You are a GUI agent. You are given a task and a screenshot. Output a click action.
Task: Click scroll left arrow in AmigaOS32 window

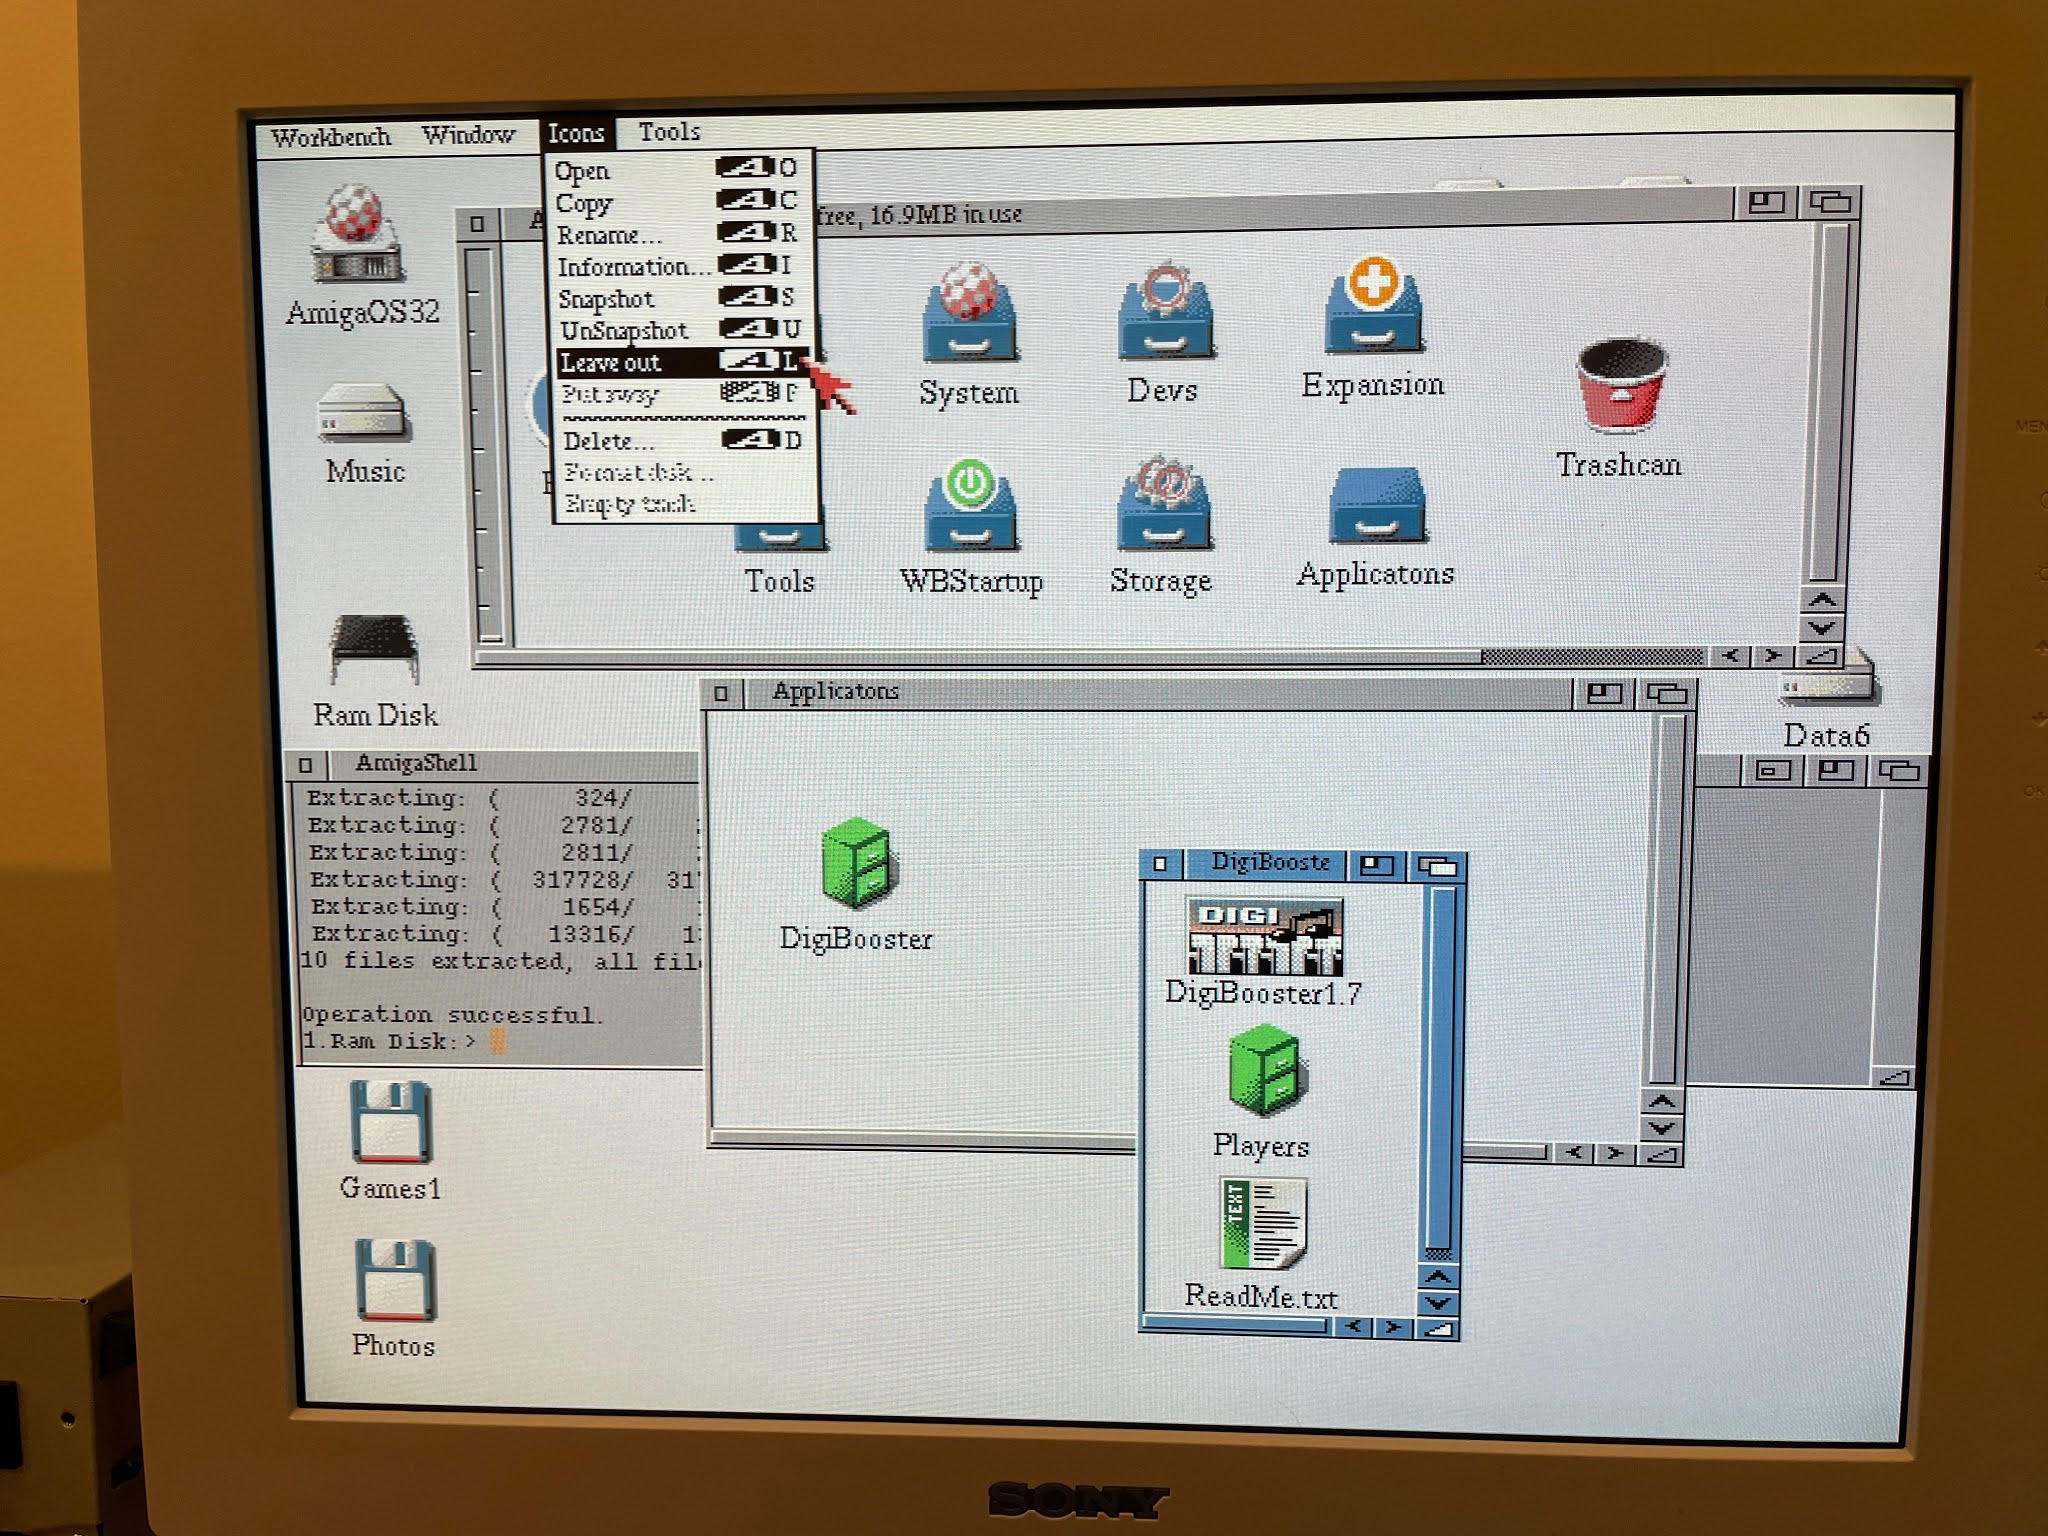coord(1731,656)
